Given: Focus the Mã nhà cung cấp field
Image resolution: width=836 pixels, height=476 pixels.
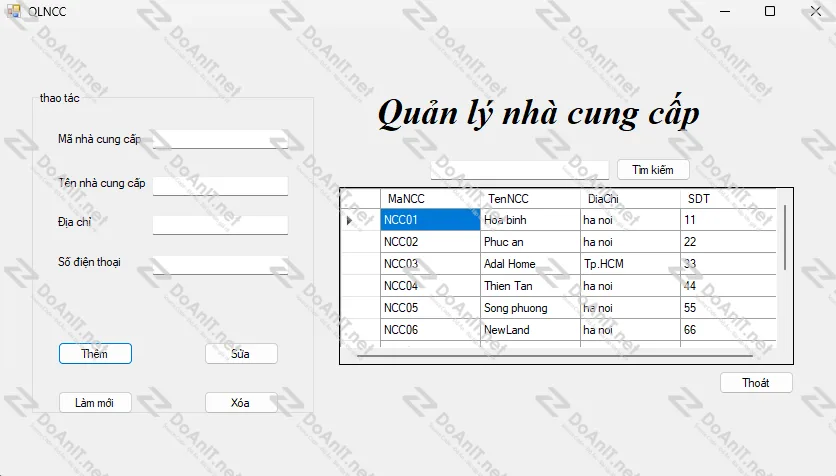Looking at the screenshot, I should tap(220, 139).
